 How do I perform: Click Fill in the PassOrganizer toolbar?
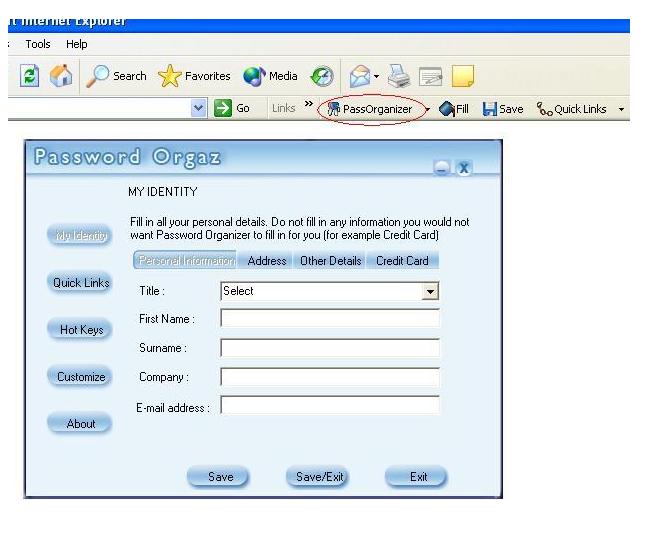(x=454, y=109)
